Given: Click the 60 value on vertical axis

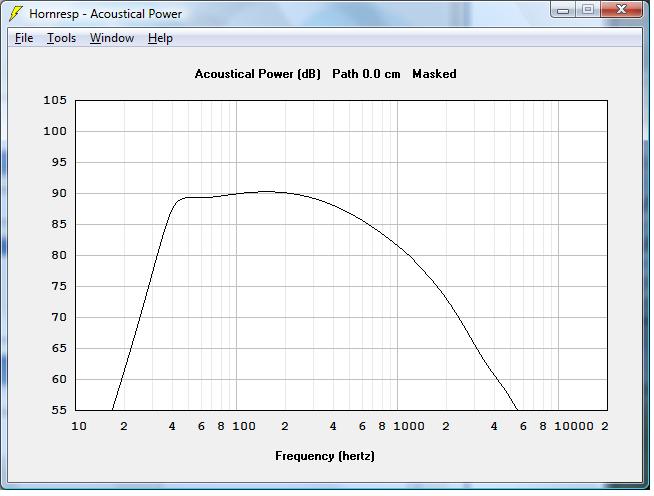Looking at the screenshot, I should [59, 379].
